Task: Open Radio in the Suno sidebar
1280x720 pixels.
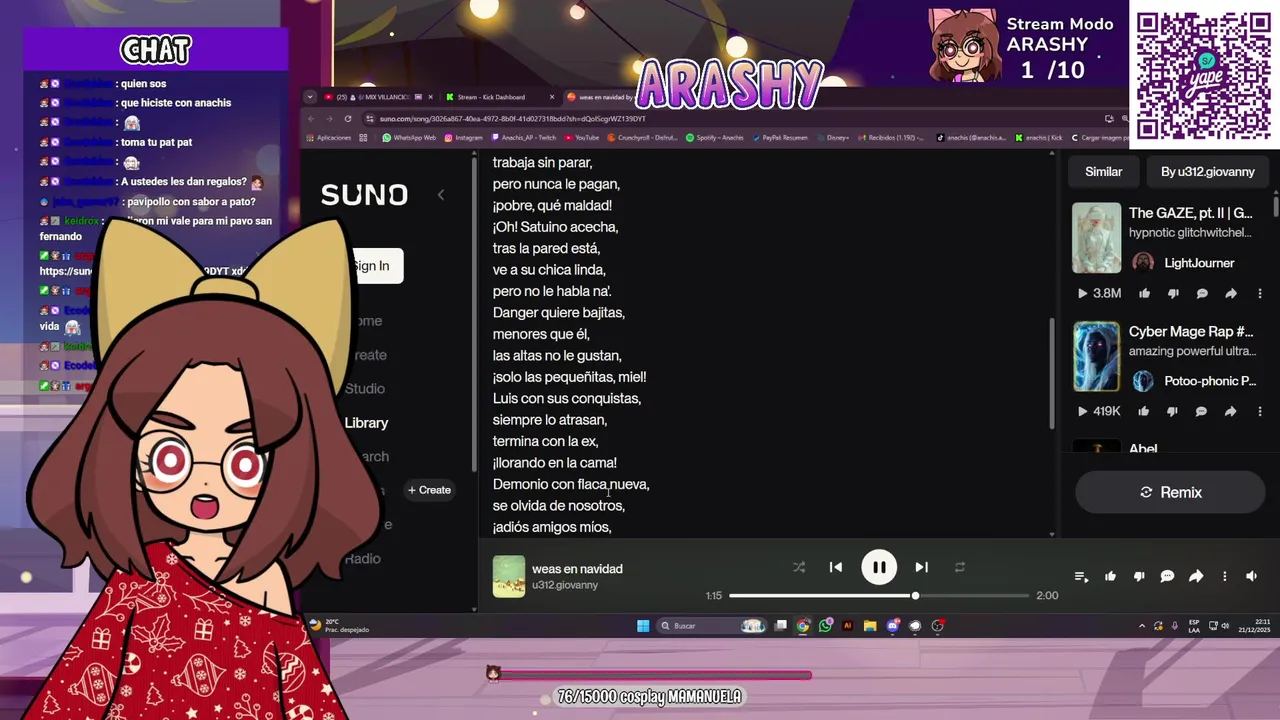Action: tap(363, 559)
